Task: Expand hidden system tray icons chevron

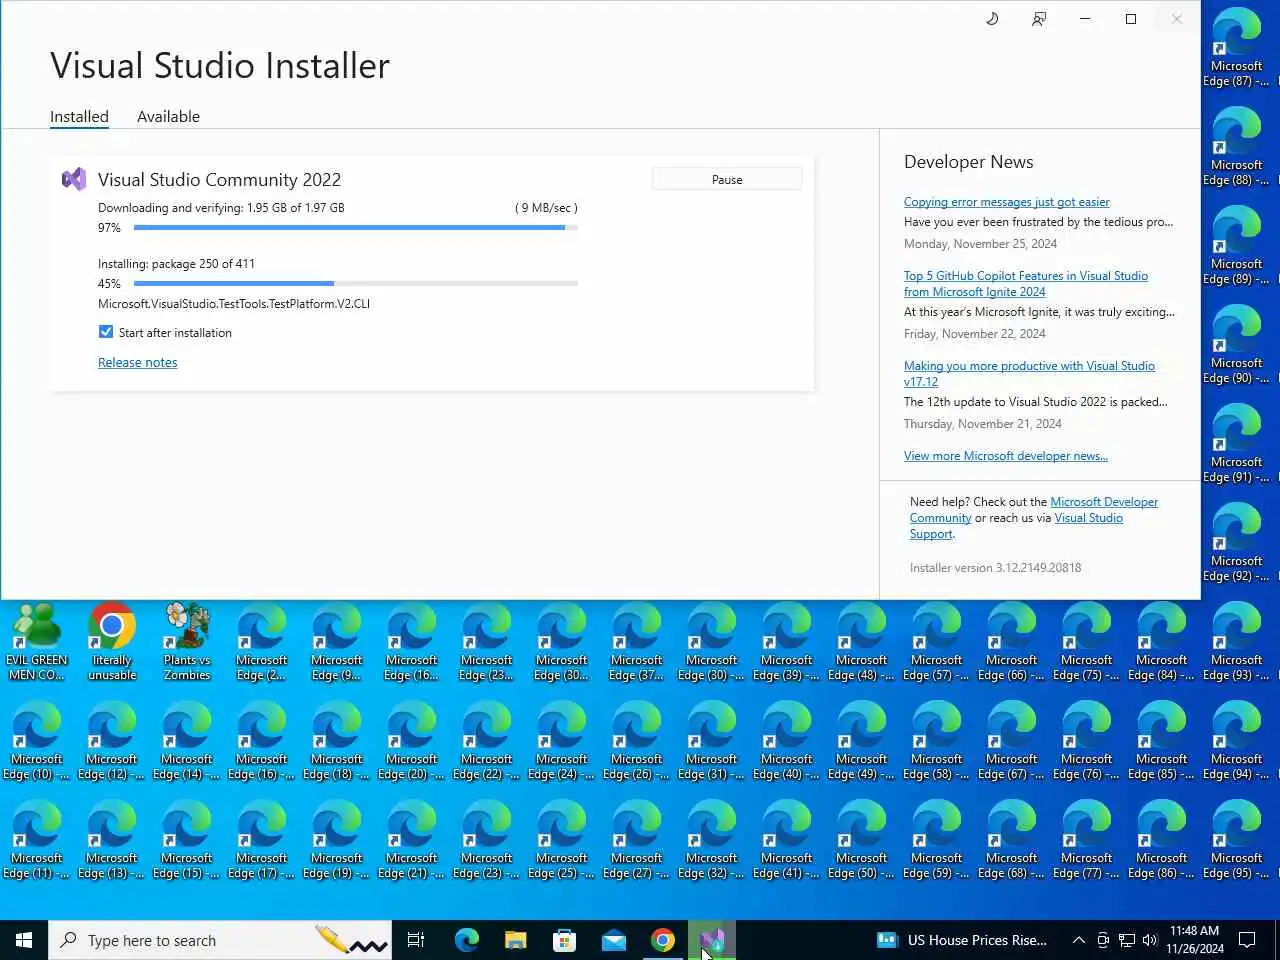Action: 1079,940
